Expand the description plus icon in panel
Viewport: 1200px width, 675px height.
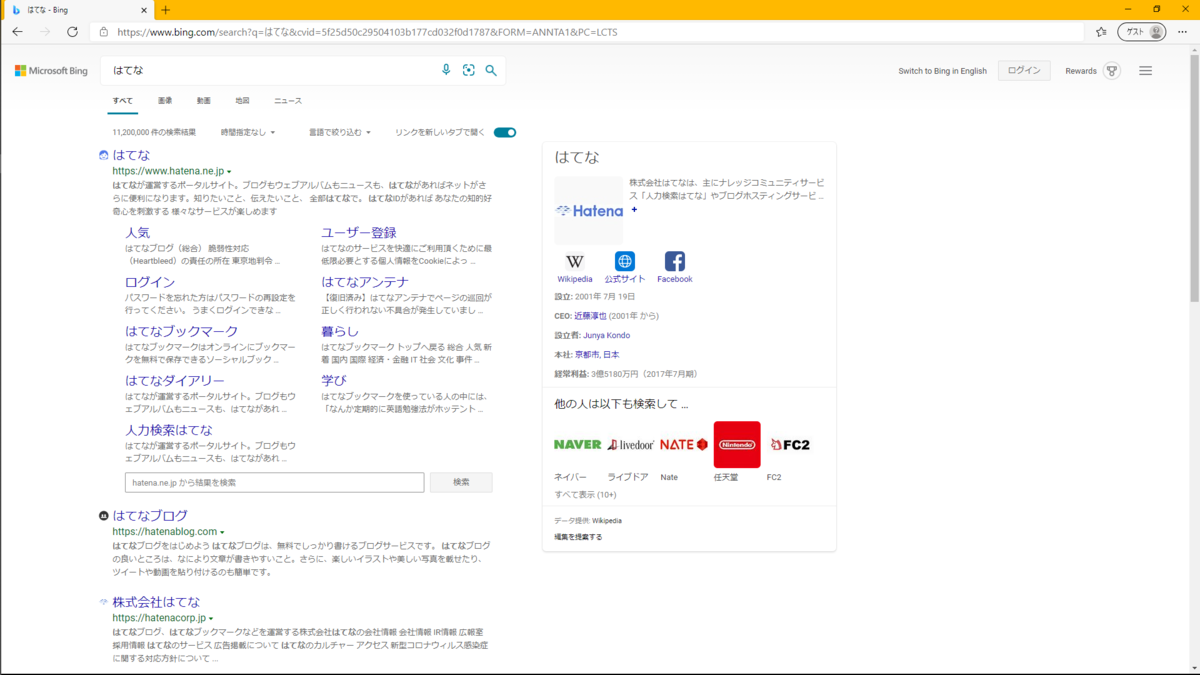coord(634,210)
